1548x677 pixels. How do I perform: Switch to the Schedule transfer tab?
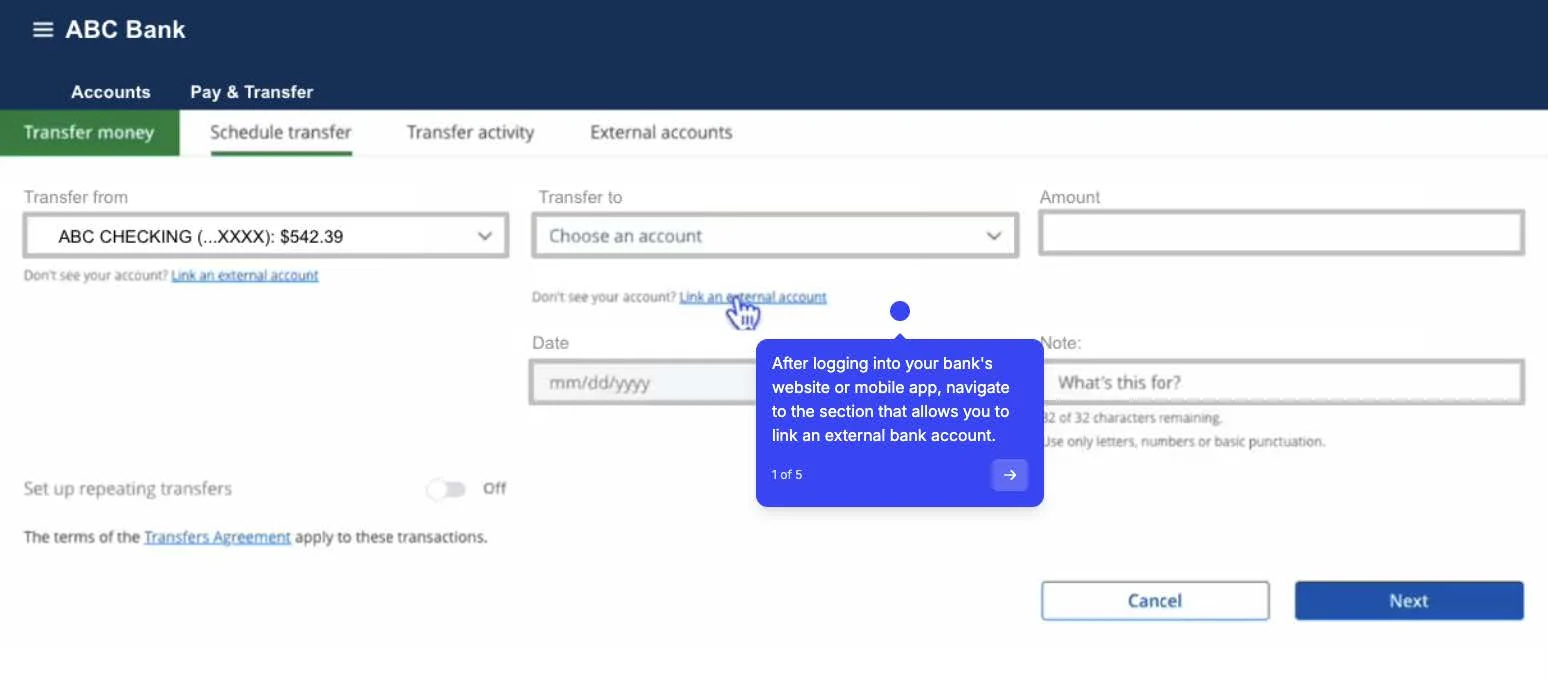(x=281, y=132)
